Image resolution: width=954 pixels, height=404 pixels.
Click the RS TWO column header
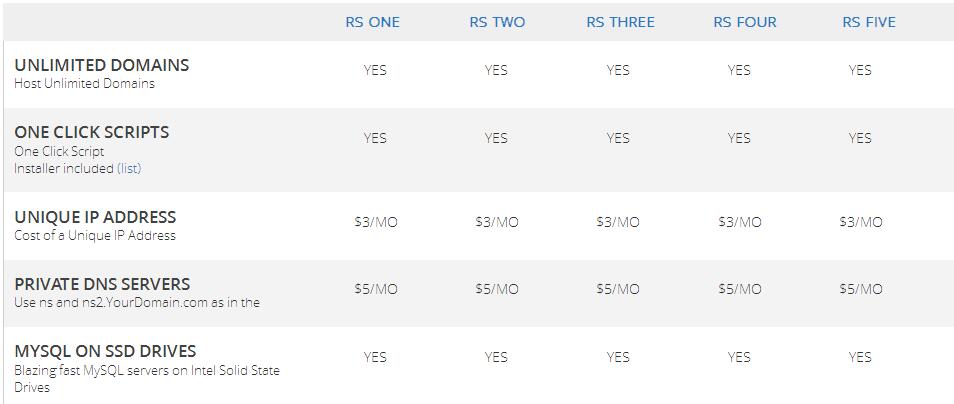click(497, 22)
